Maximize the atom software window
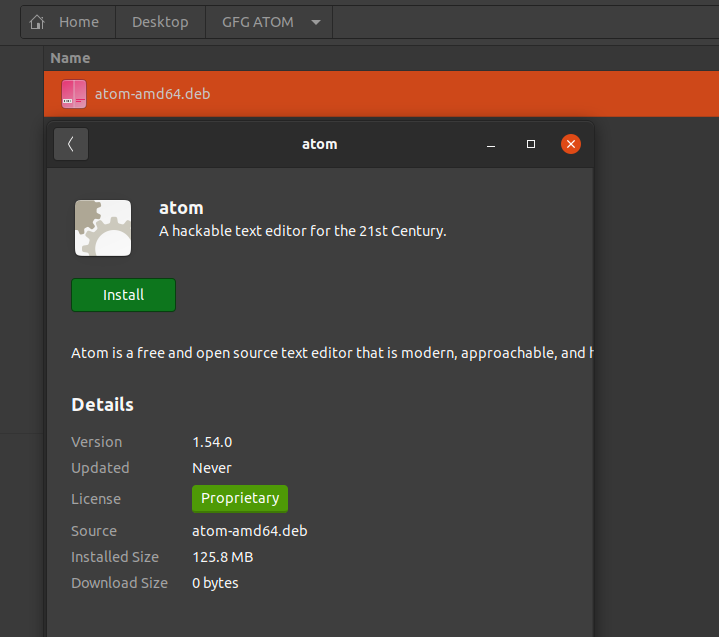 point(531,144)
